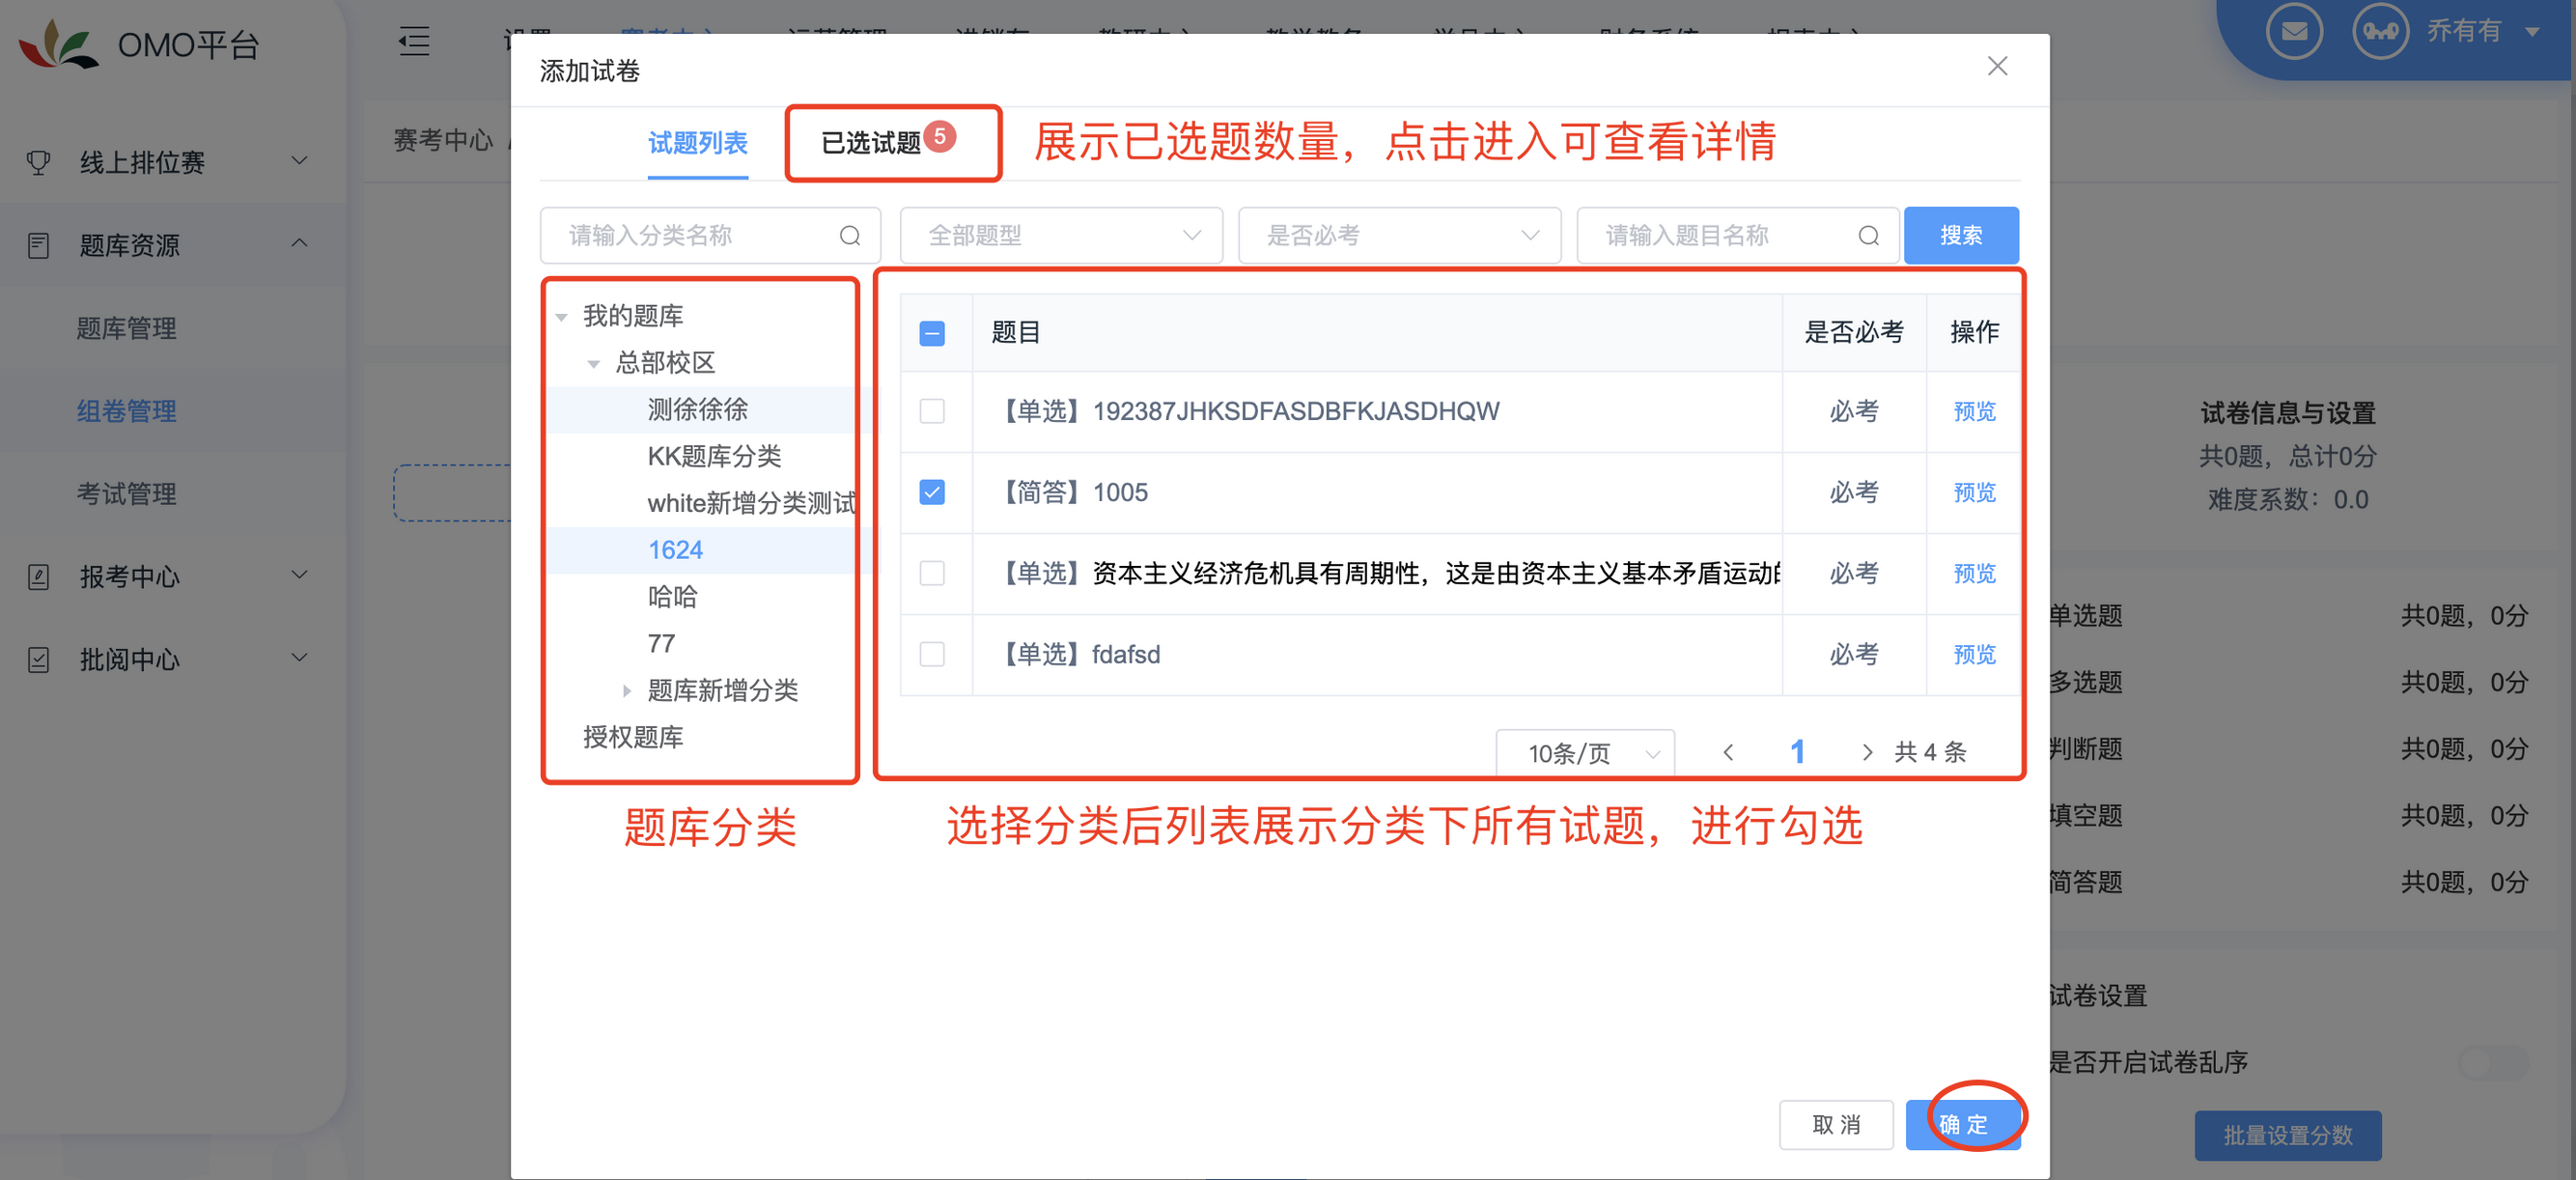Expand the 报考中心 menu chevron
The width and height of the screenshot is (2576, 1180).
[x=299, y=574]
